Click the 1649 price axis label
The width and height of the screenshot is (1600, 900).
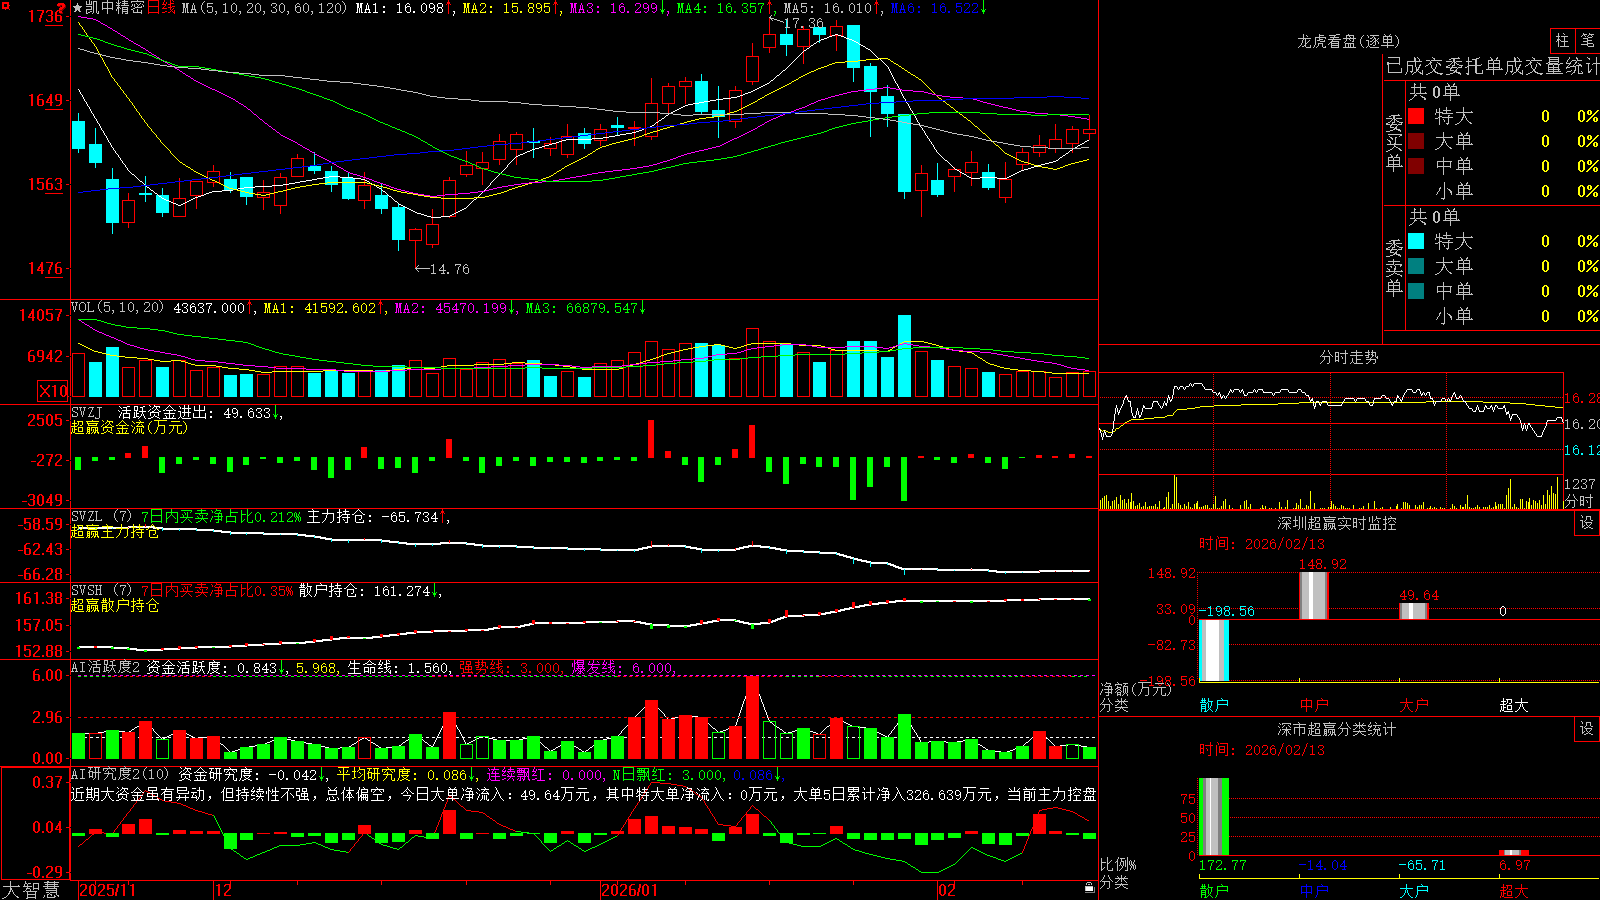coord(44,100)
